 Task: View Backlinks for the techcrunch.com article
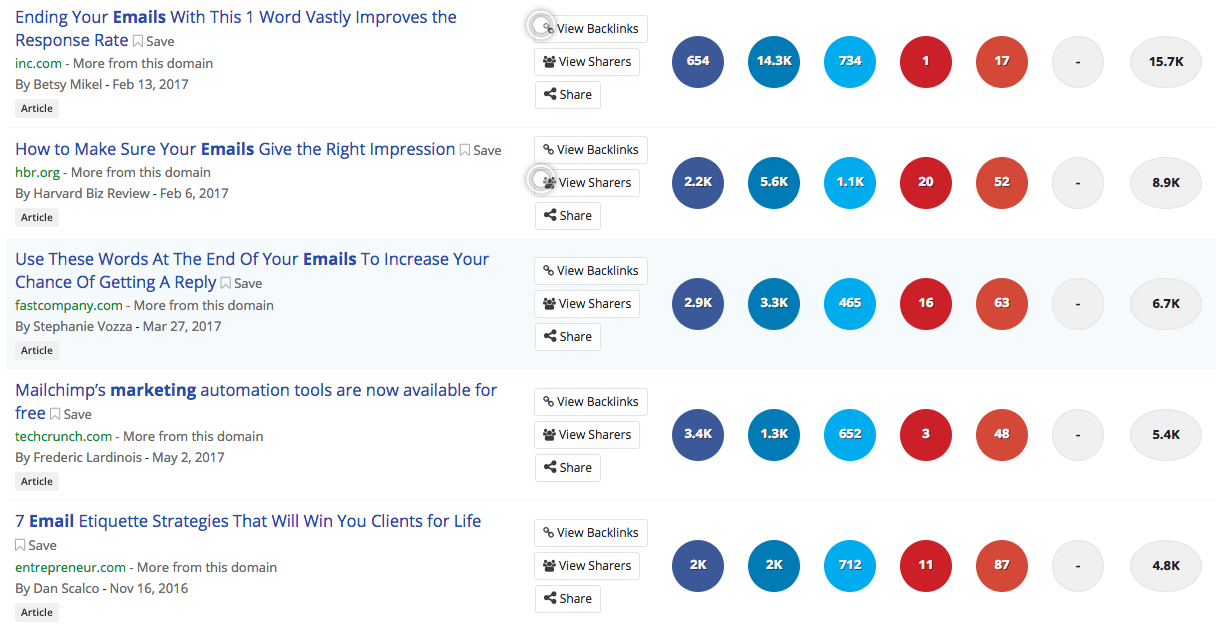[x=591, y=402]
